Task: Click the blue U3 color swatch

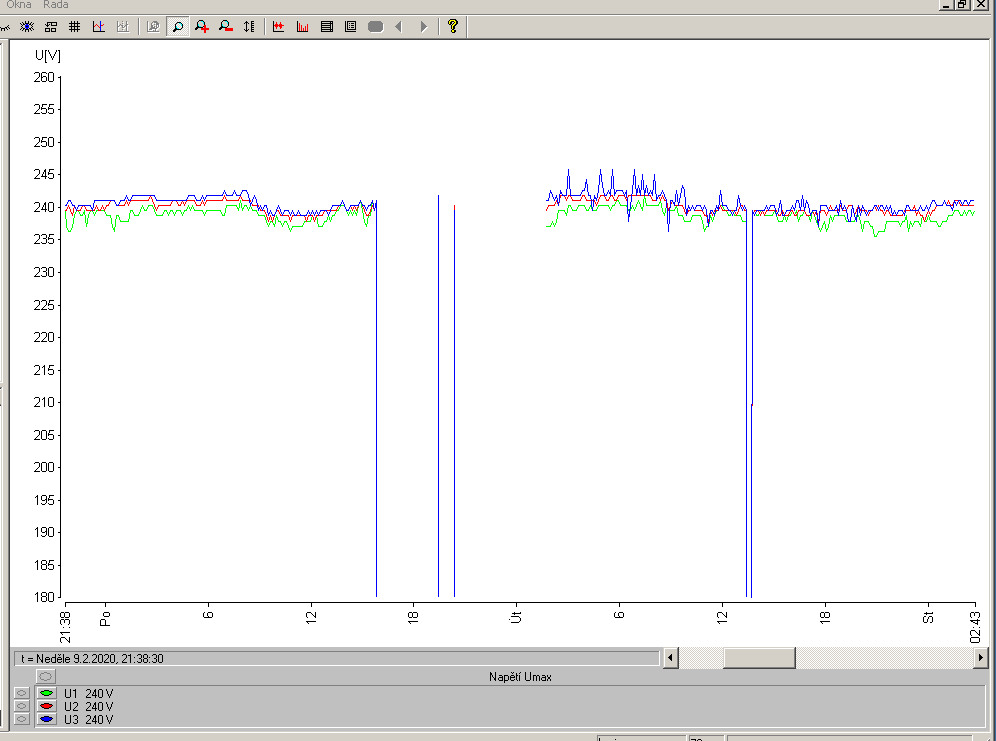Action: coord(46,719)
